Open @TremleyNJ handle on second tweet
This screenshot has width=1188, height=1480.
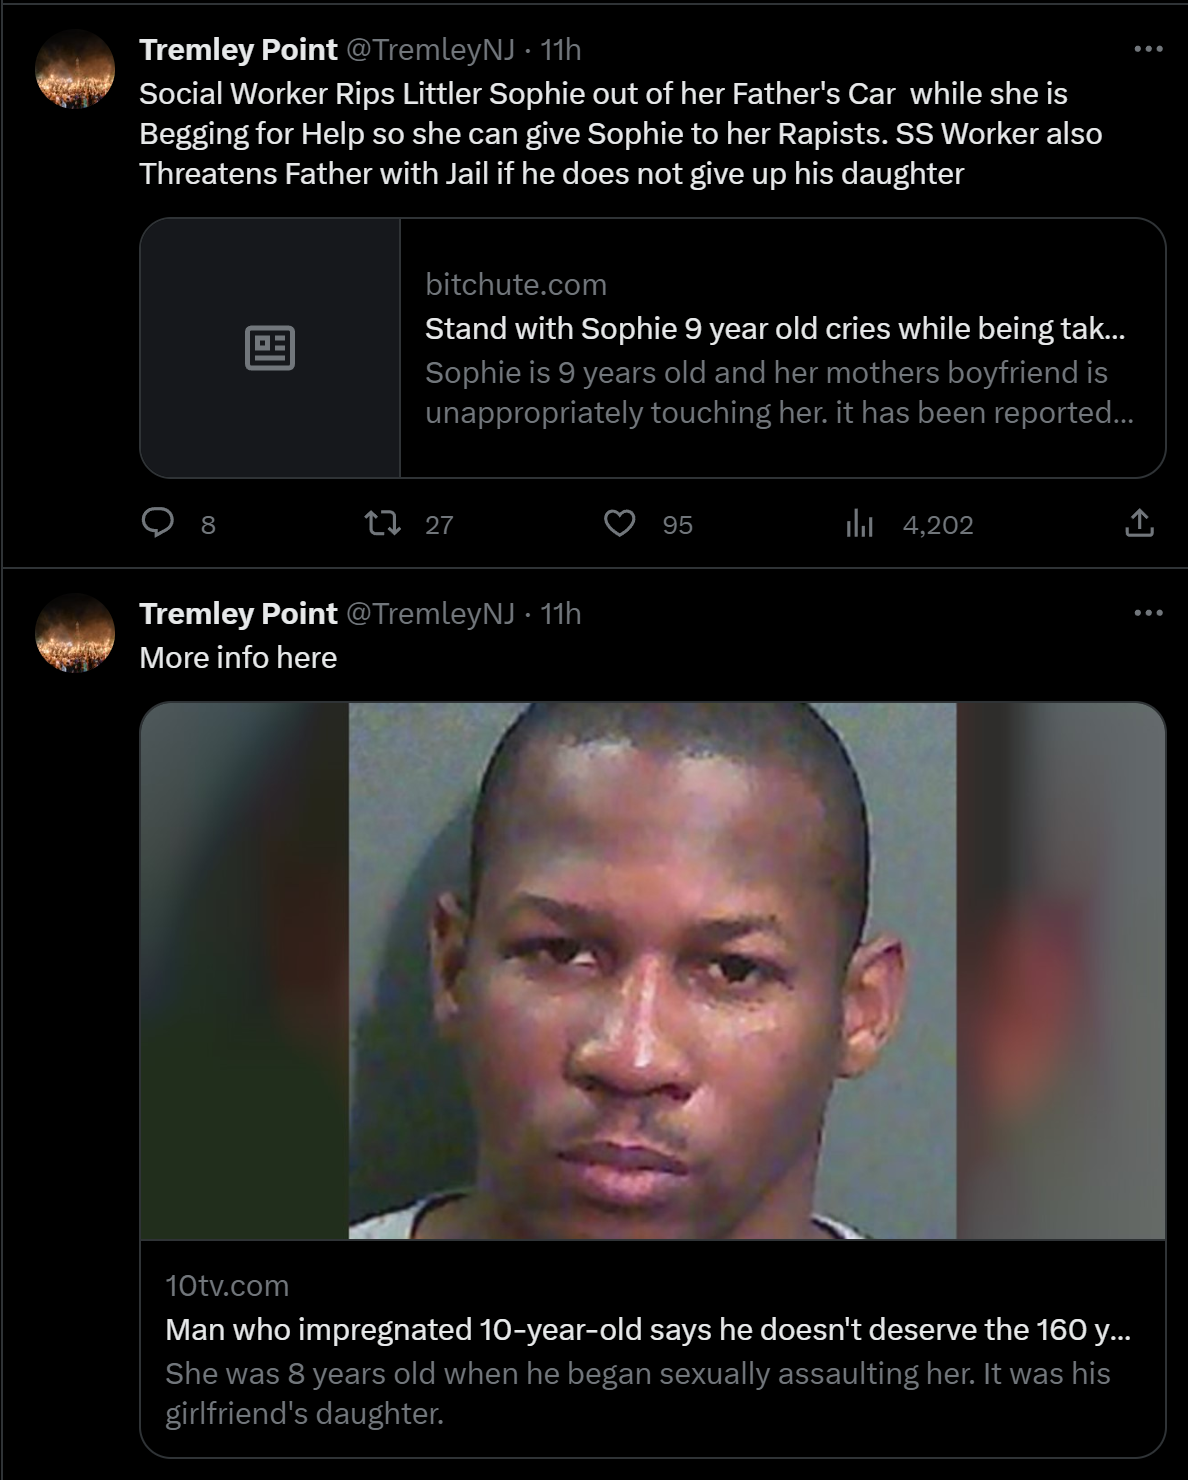[x=430, y=613]
